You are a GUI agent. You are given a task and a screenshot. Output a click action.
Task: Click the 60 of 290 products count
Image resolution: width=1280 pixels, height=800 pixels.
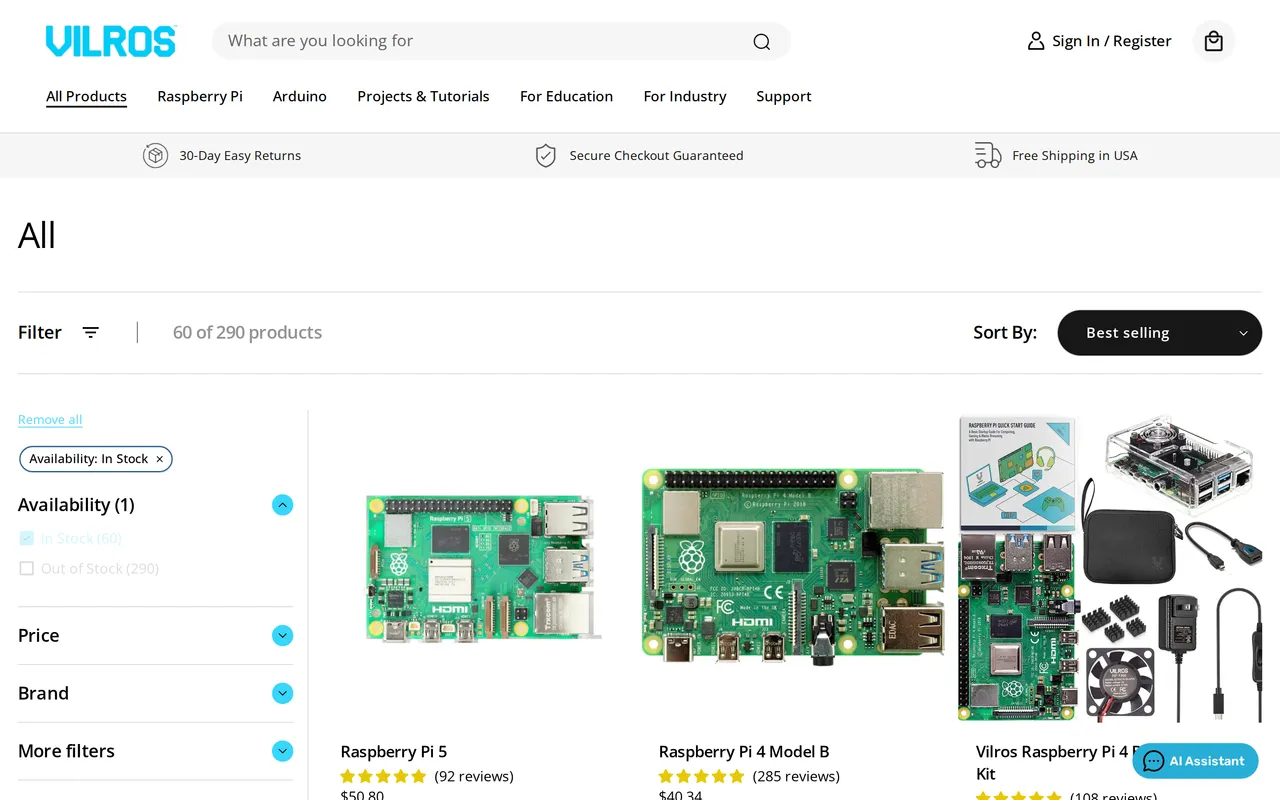pos(247,333)
